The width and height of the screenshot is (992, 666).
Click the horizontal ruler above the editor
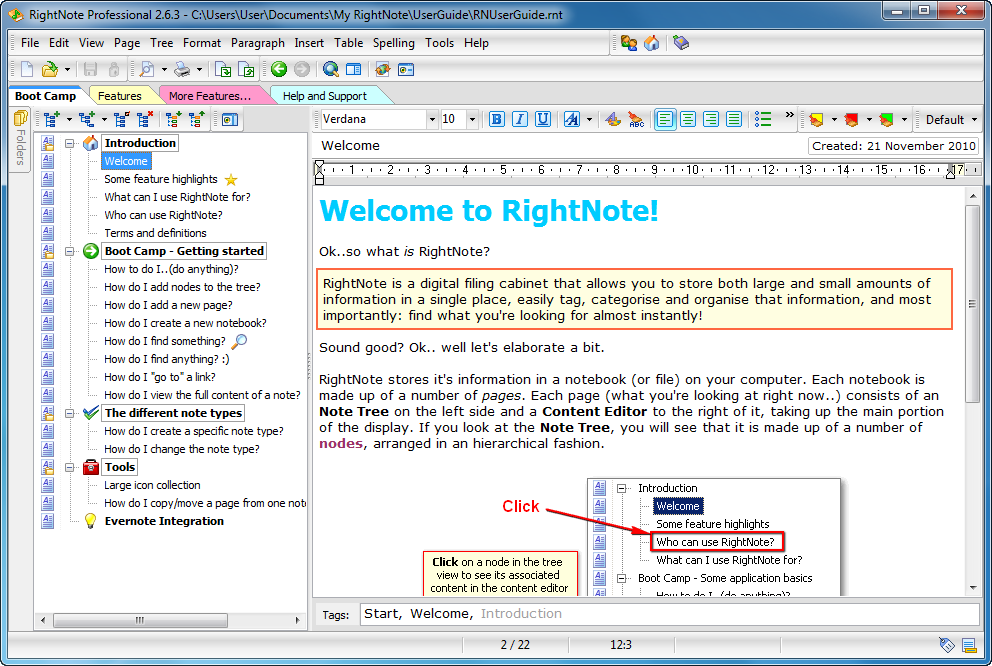coord(647,171)
